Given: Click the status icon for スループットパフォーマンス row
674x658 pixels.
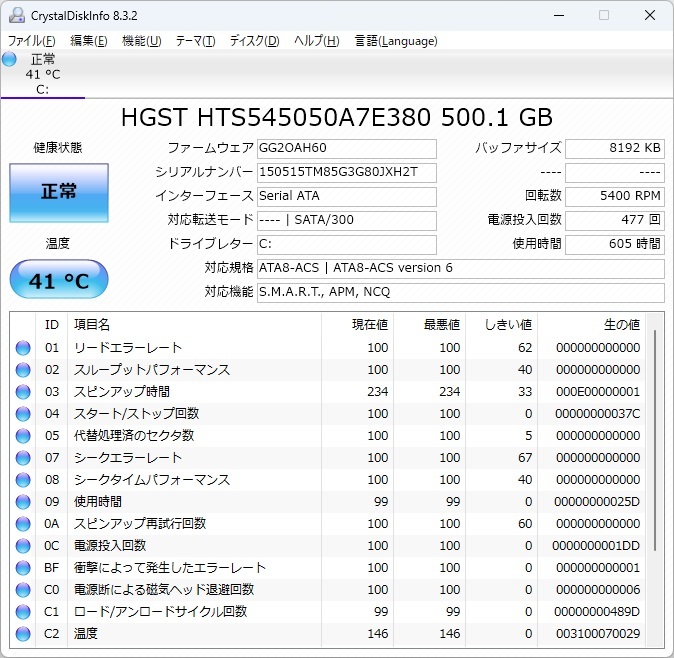Looking at the screenshot, I should pyautogui.click(x=23, y=370).
